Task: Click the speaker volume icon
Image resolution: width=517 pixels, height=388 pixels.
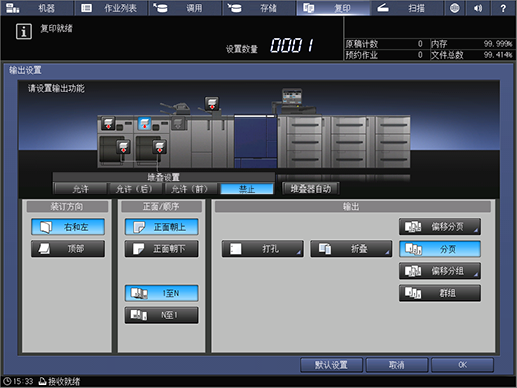Action: tap(478, 8)
